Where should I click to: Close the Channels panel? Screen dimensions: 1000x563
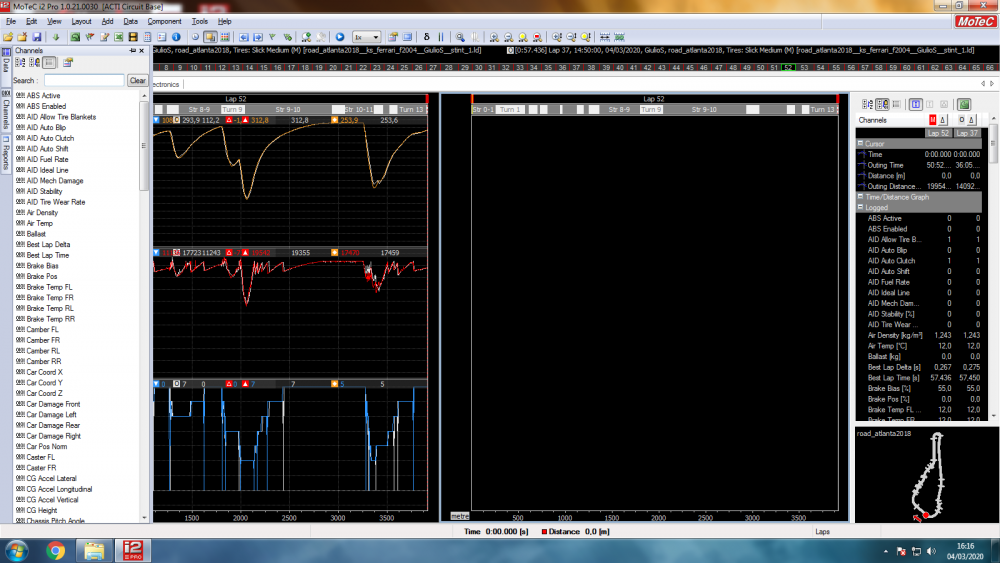point(142,50)
